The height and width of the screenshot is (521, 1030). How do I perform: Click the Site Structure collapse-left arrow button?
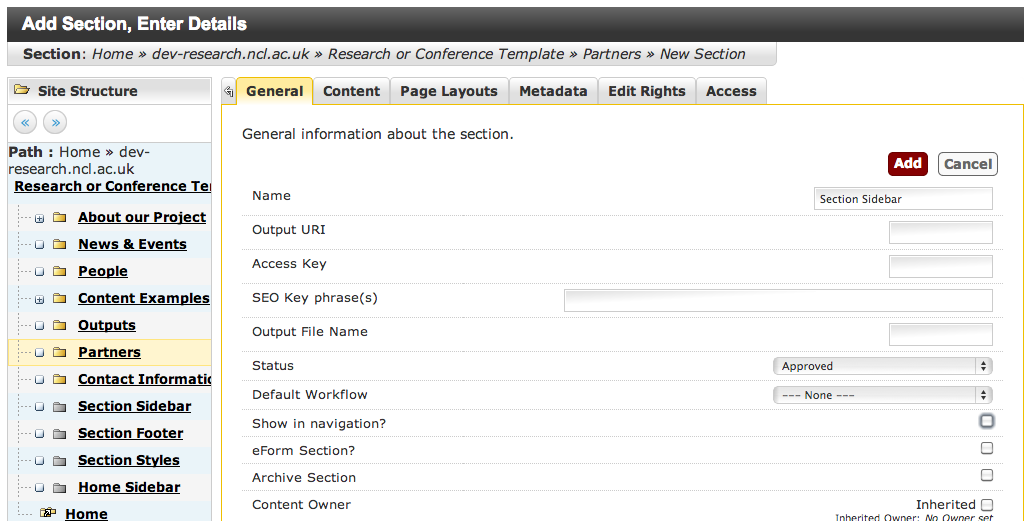click(26, 122)
